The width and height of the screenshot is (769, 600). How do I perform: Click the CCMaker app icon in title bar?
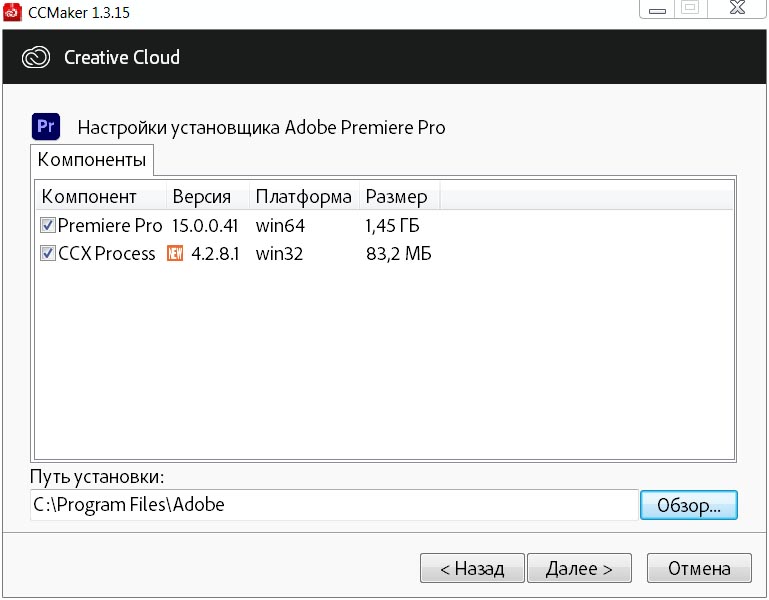(13, 12)
